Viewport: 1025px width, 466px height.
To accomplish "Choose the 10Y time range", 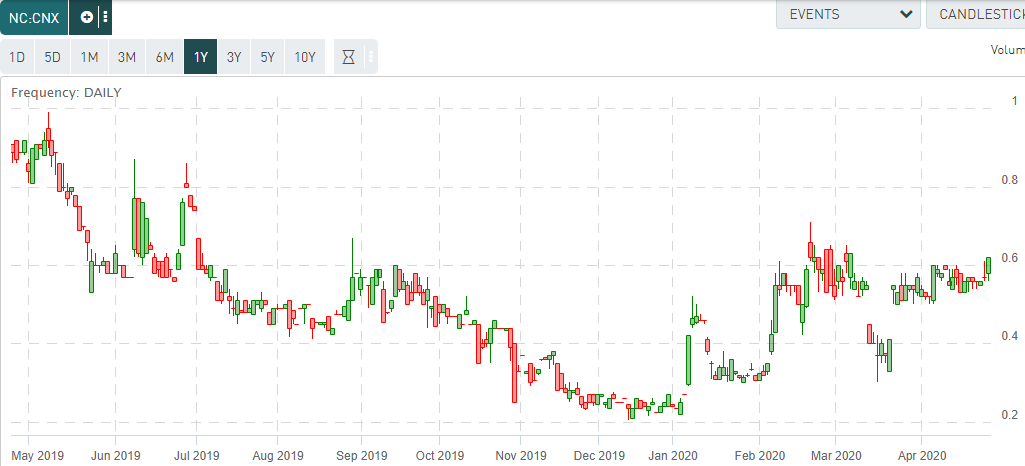I will [x=305, y=57].
